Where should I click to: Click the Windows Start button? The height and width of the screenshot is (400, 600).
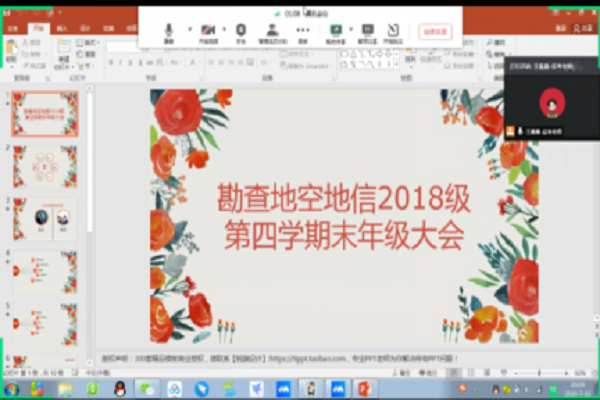pyautogui.click(x=12, y=388)
